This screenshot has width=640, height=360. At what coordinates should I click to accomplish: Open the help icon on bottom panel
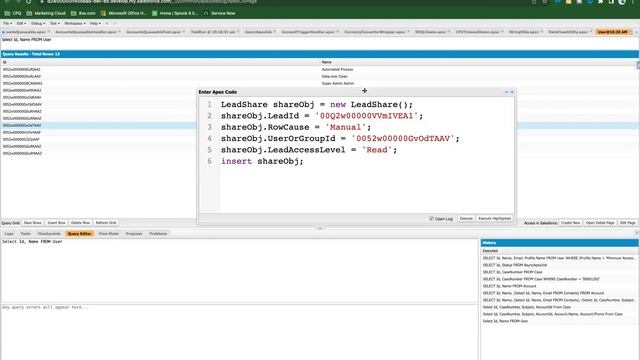[x=637, y=233]
